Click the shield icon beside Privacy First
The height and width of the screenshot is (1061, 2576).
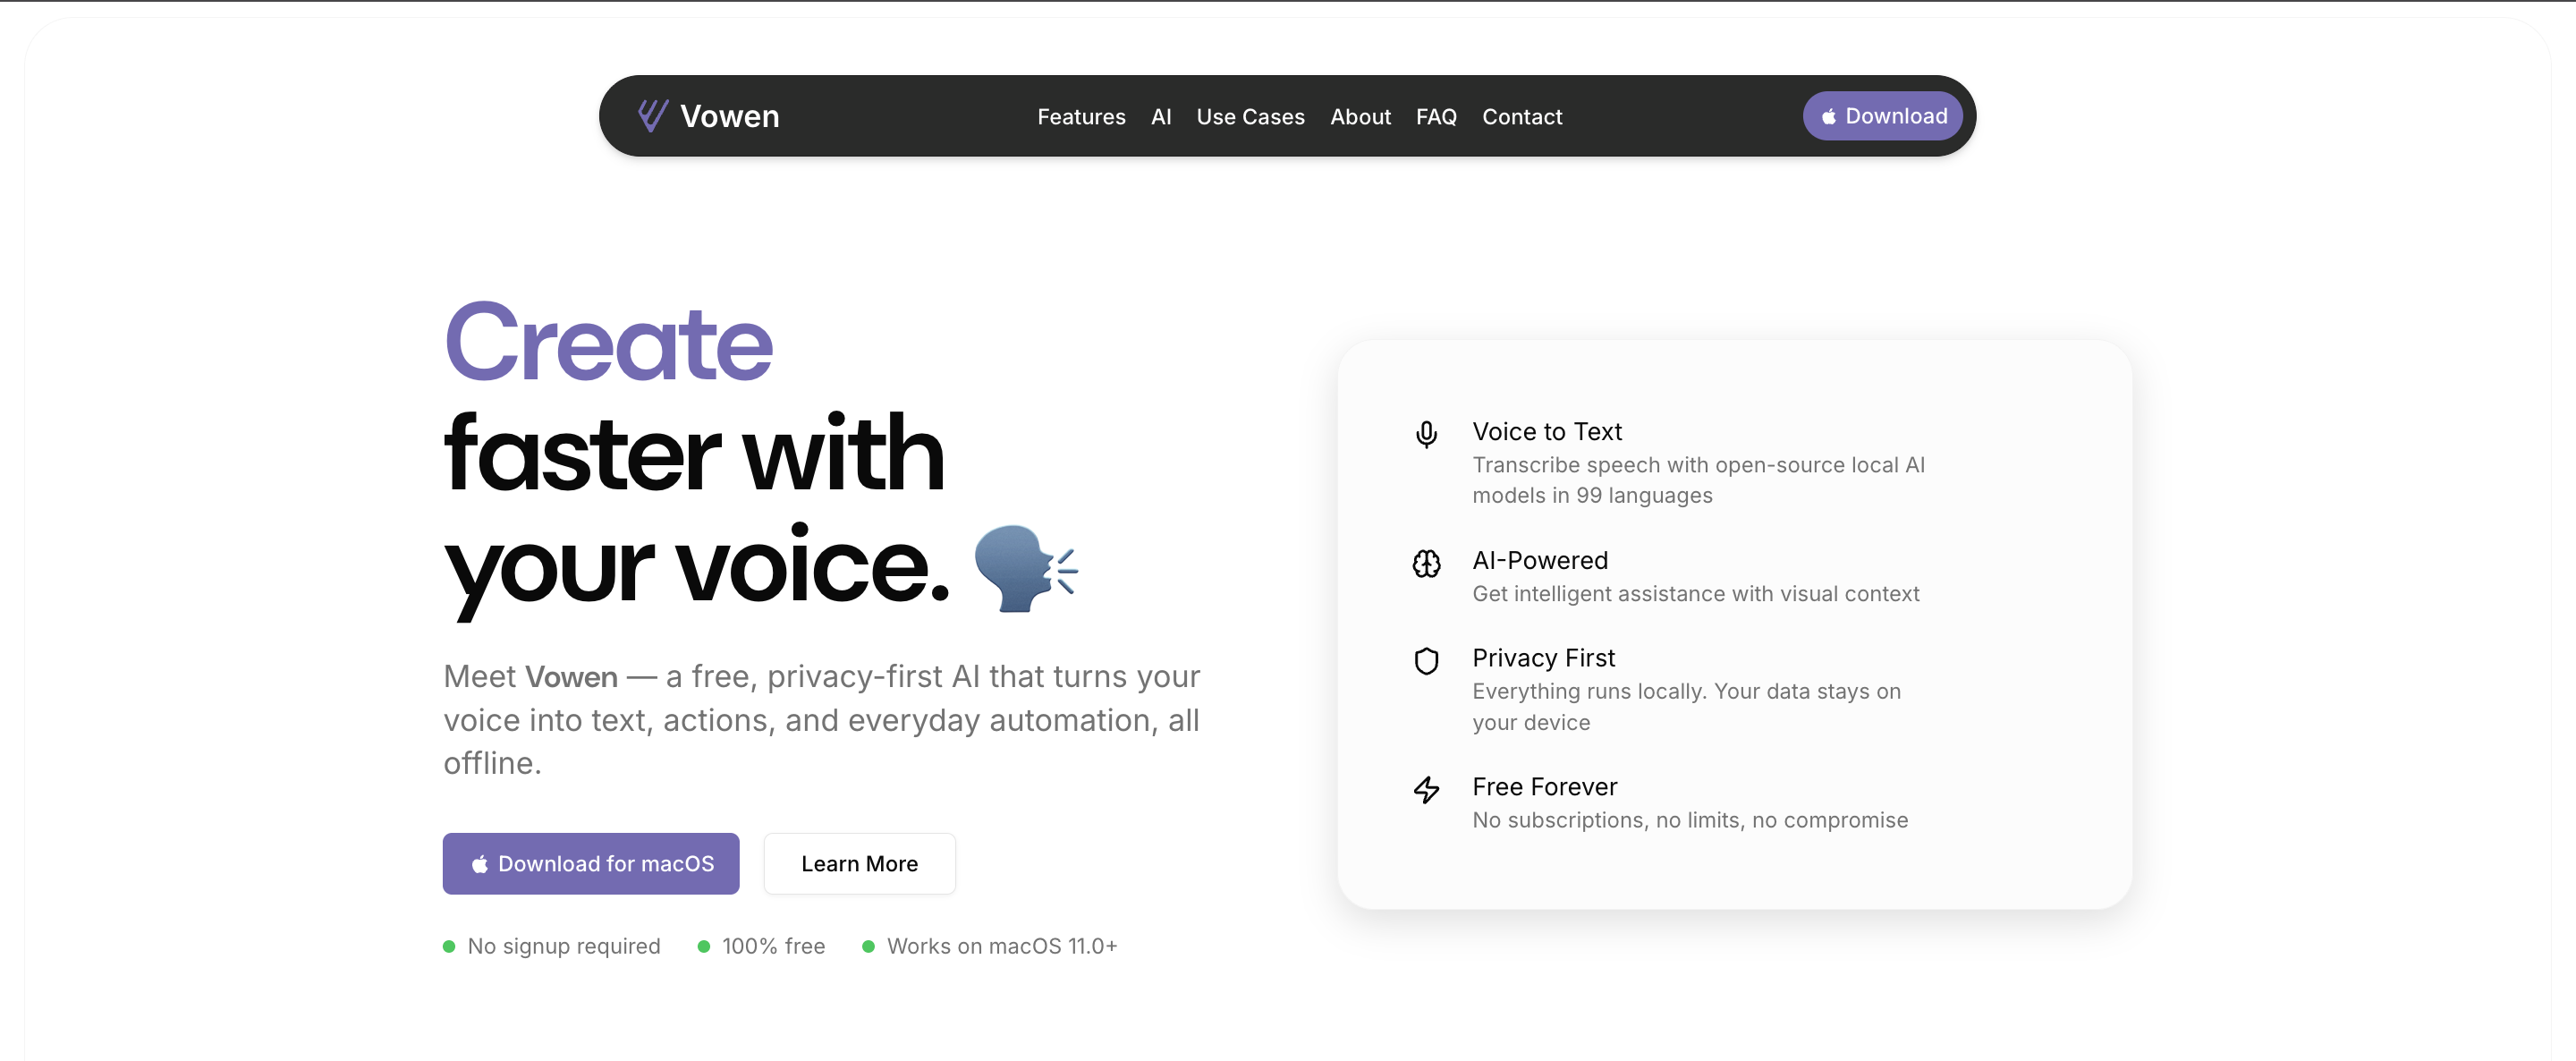[1427, 661]
